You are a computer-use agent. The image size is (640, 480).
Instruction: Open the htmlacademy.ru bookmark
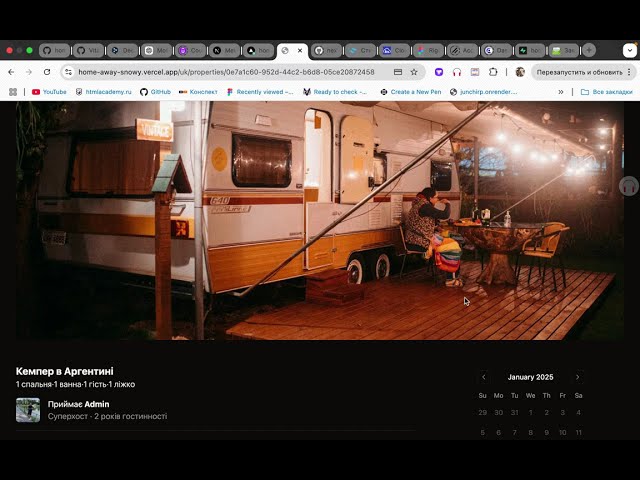(x=104, y=92)
